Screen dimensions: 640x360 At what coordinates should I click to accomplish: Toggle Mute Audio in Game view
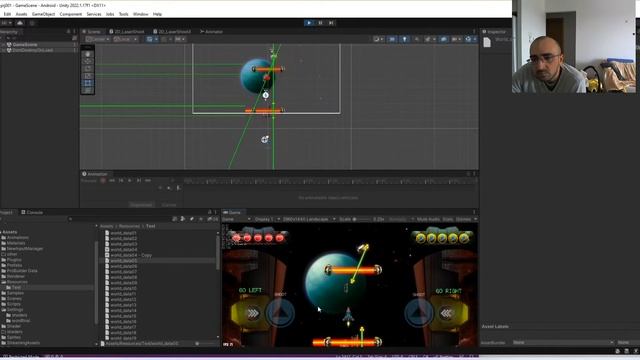[x=428, y=219]
